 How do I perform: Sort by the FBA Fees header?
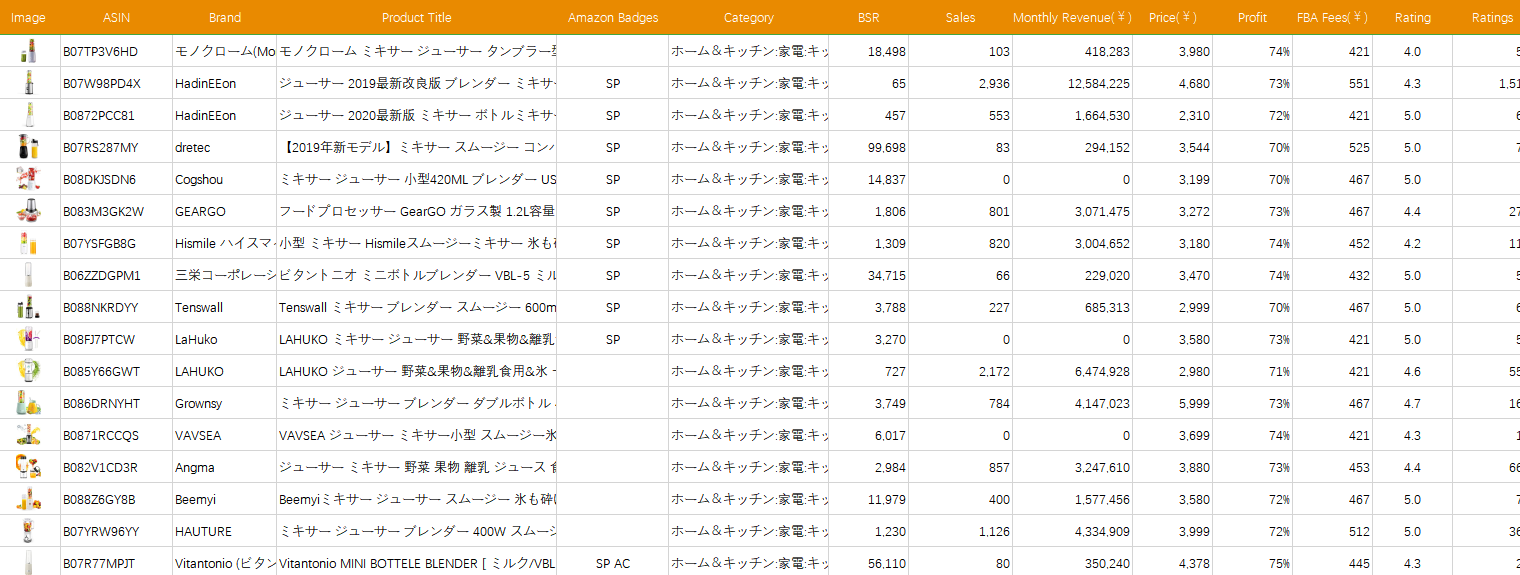[1333, 18]
